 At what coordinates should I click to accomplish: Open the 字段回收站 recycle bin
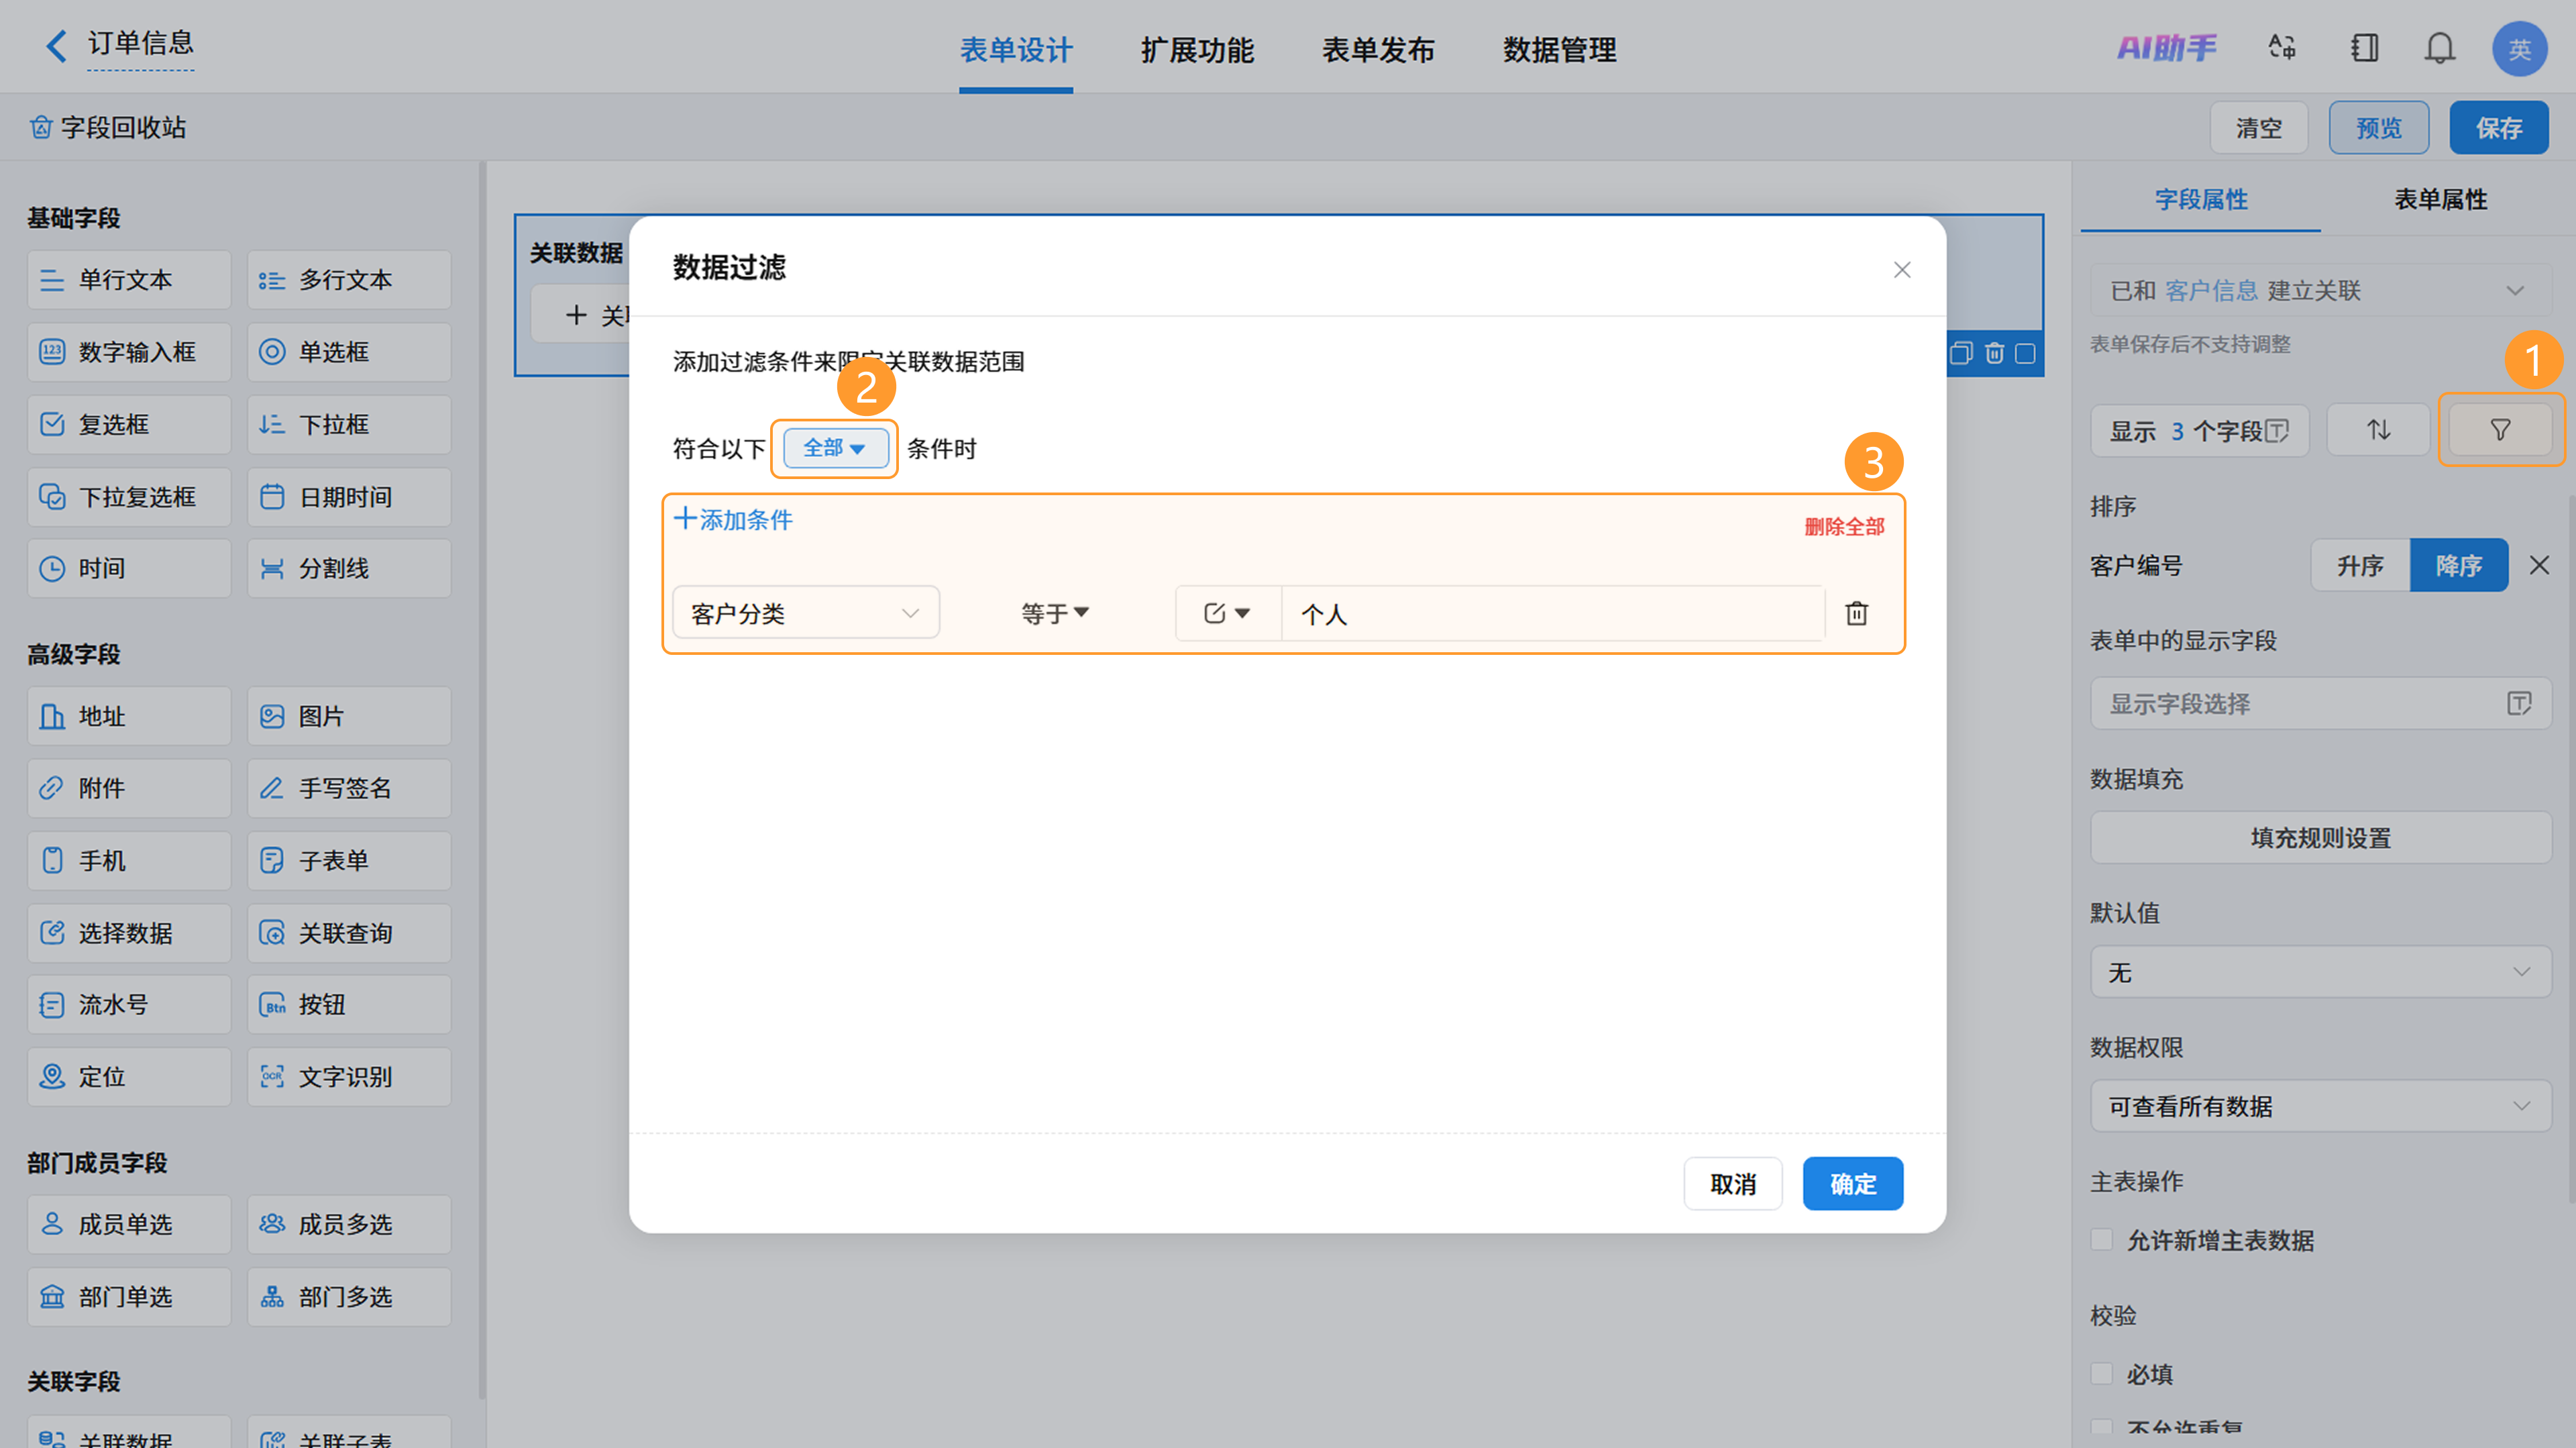click(x=108, y=127)
